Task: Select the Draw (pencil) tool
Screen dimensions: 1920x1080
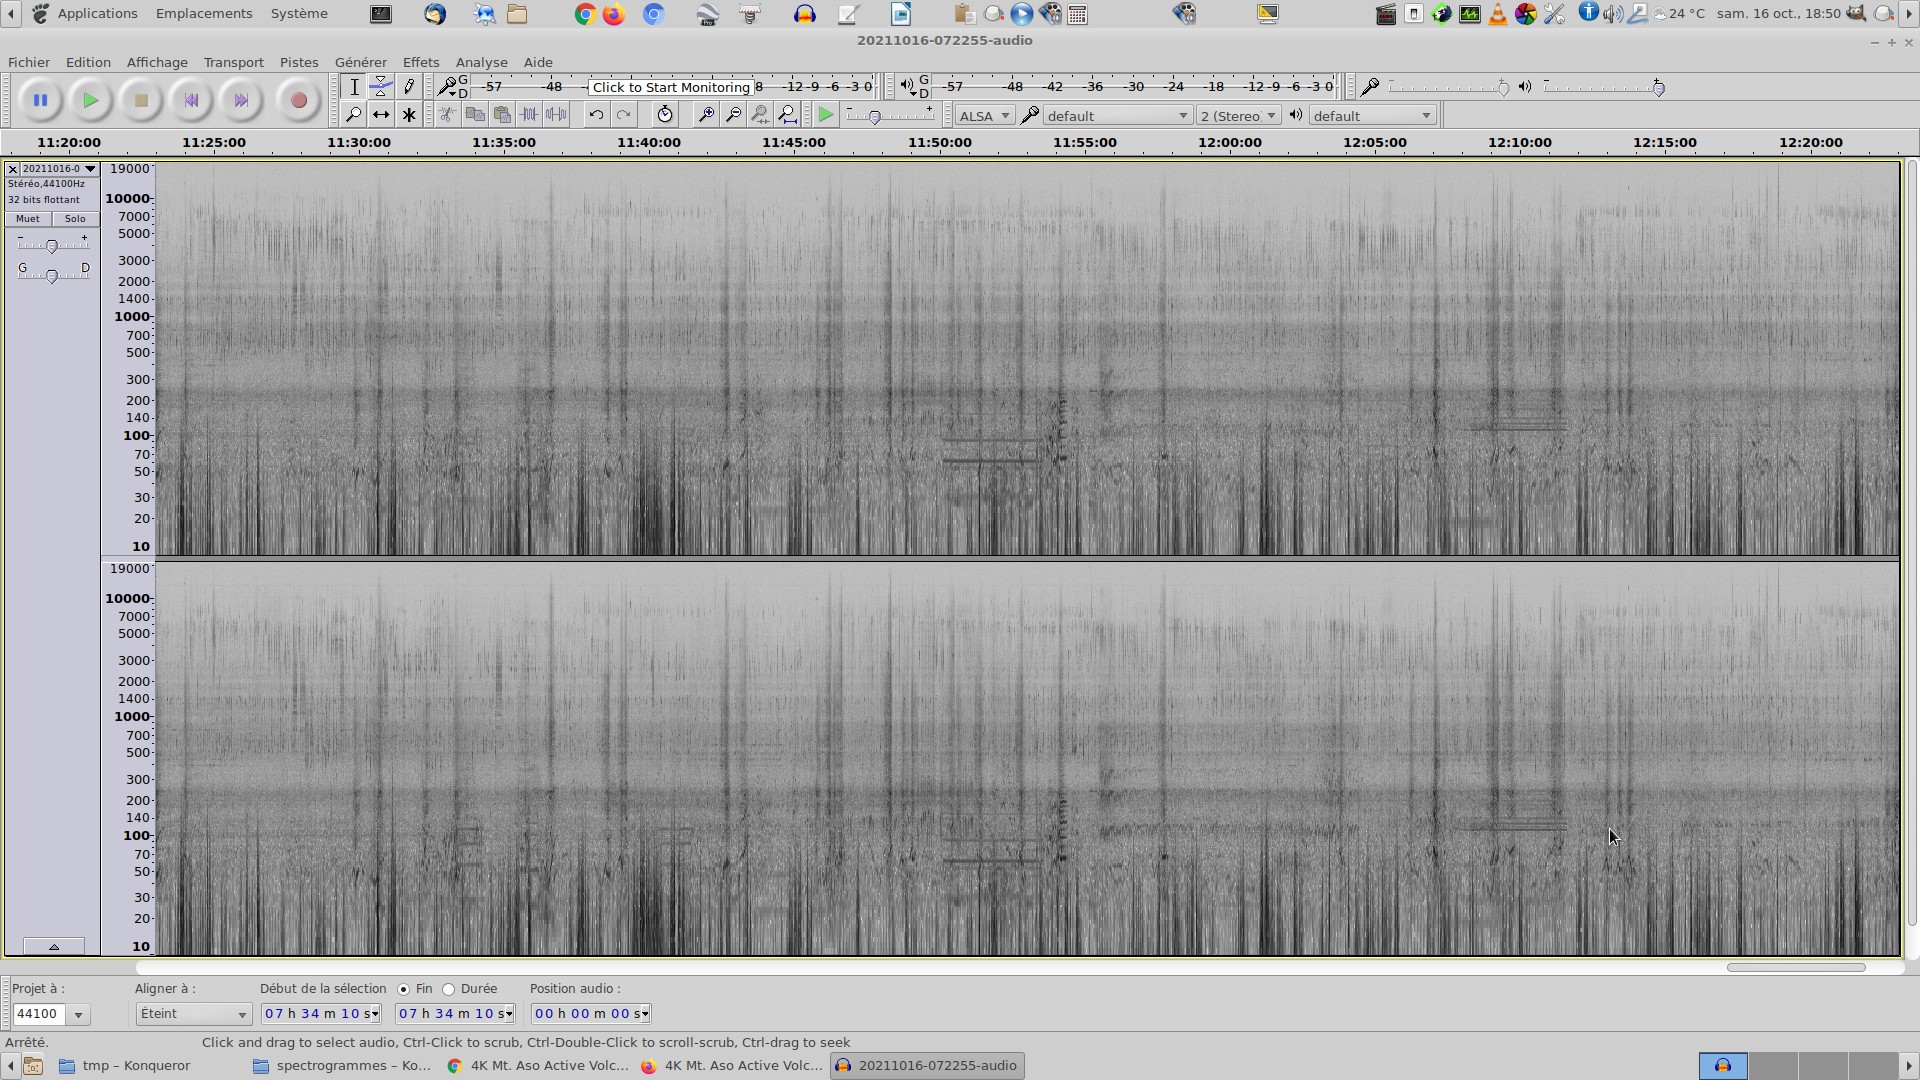Action: coord(409,87)
